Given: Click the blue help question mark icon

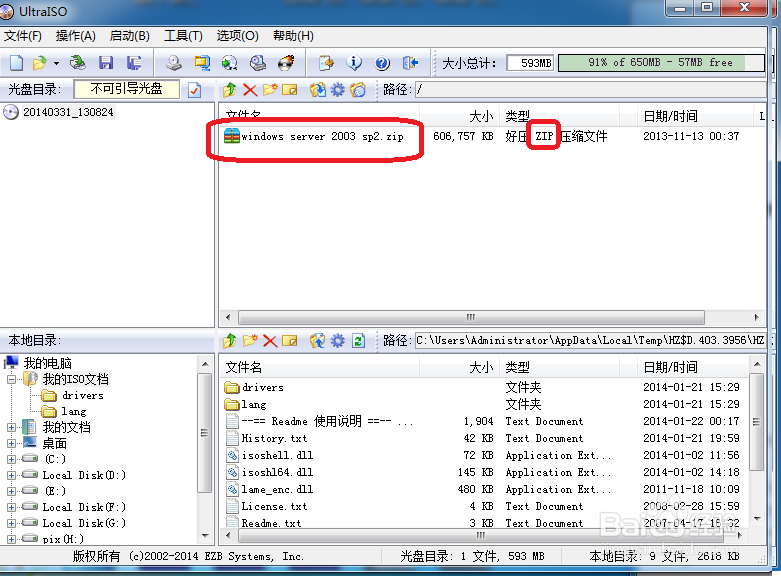Looking at the screenshot, I should pos(382,63).
